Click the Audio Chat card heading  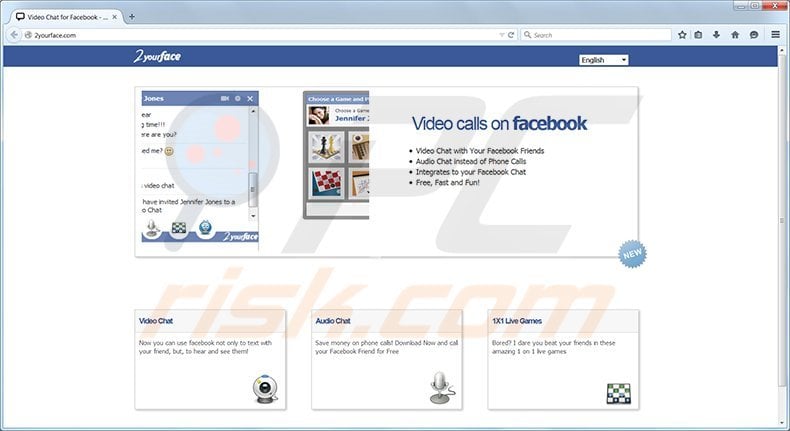pyautogui.click(x=333, y=321)
